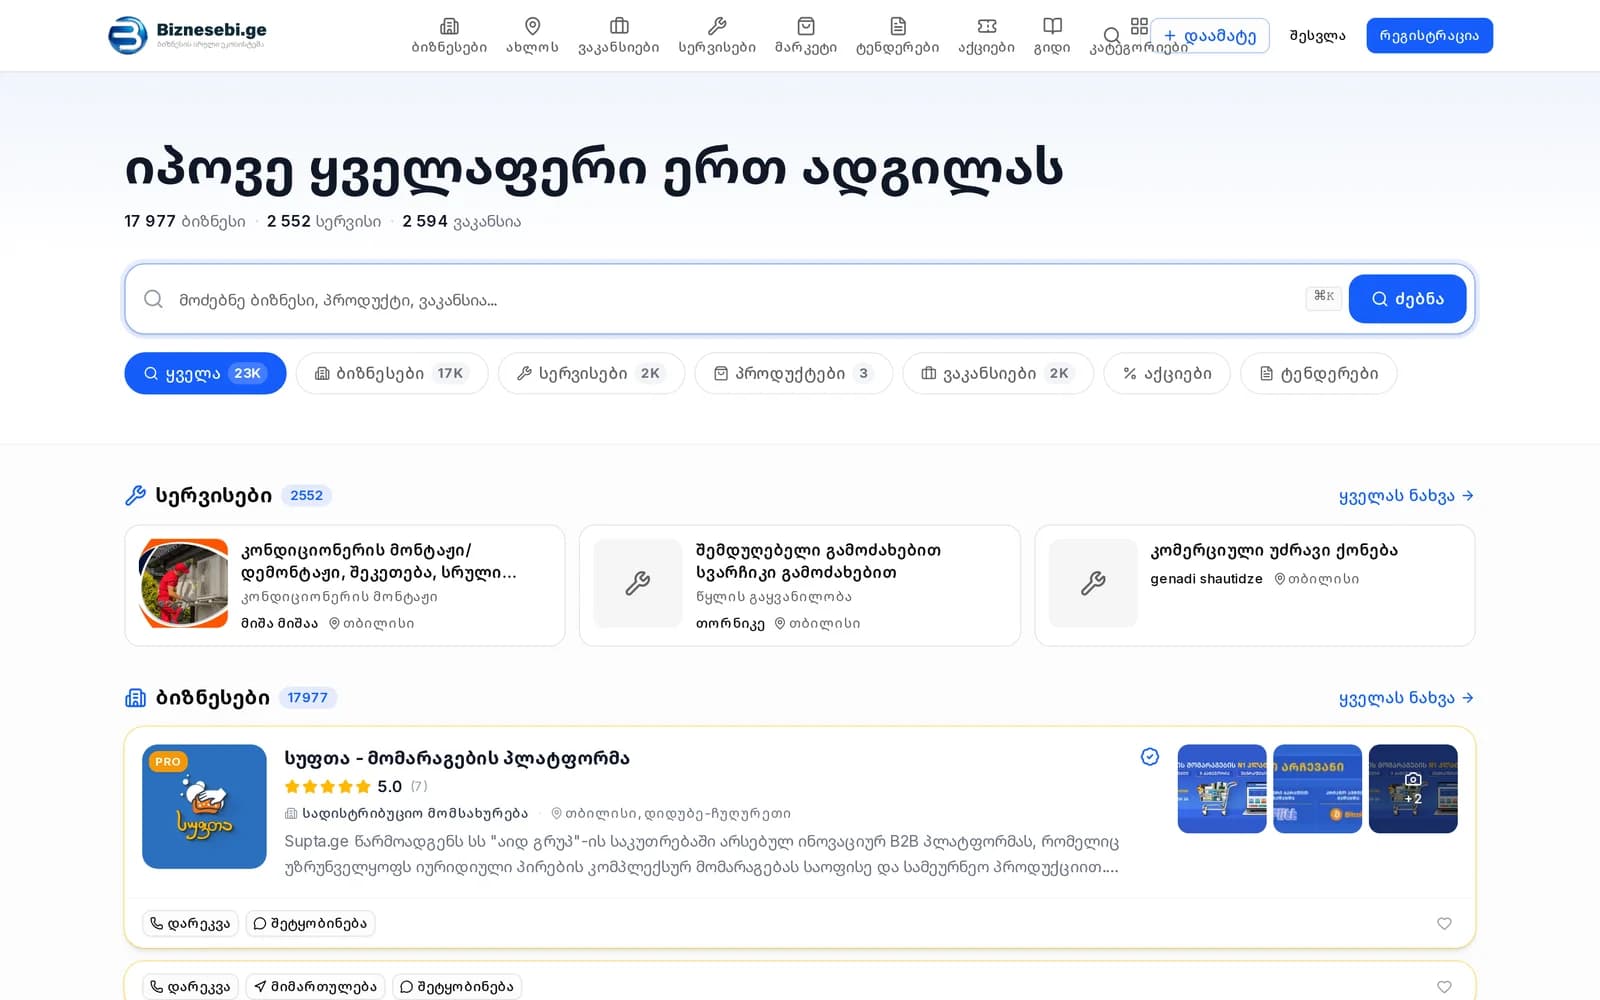The image size is (1600, 1000).
Task: Open the სუფთა PRO business logo
Action: tap(204, 806)
